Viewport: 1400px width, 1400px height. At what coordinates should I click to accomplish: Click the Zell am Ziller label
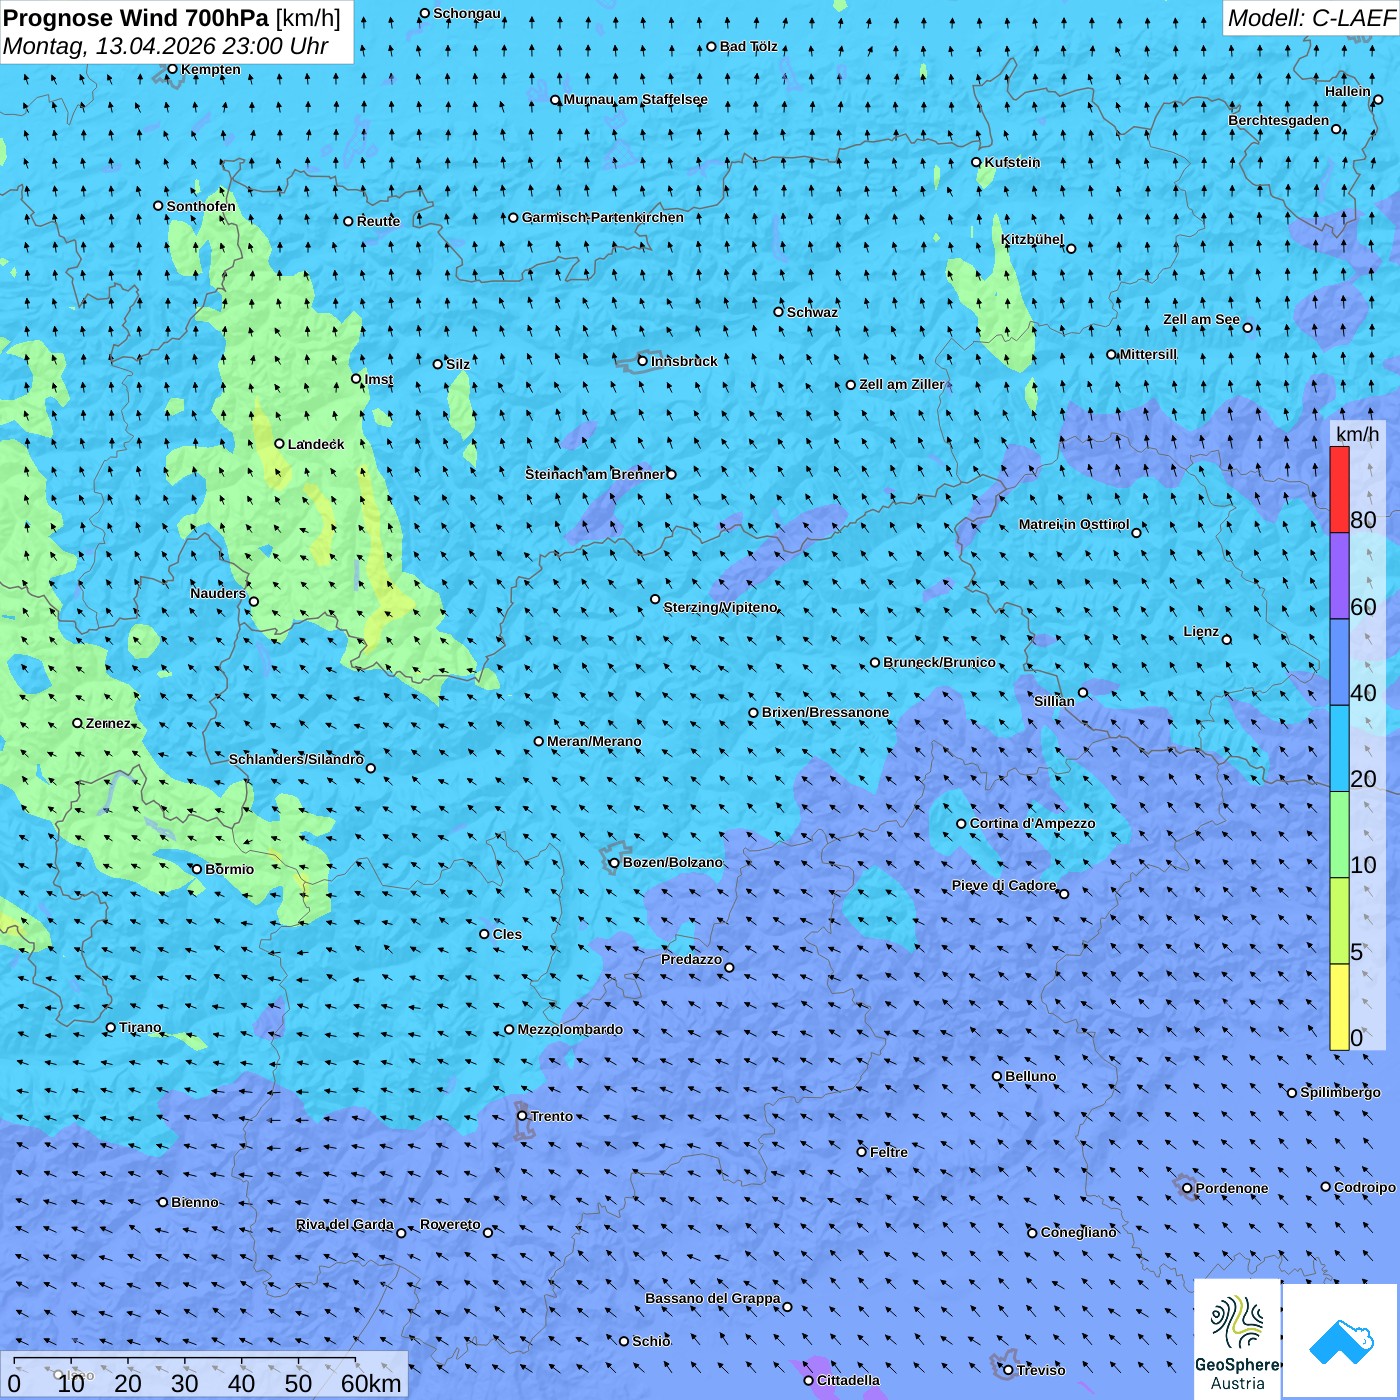pyautogui.click(x=902, y=384)
